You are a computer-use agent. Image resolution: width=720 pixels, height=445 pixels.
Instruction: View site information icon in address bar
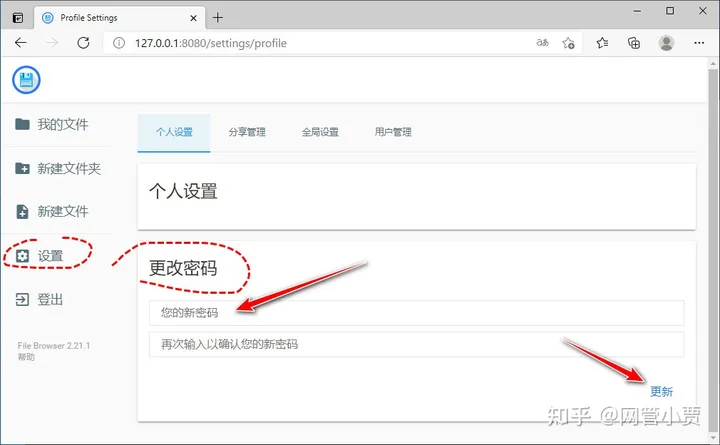pyautogui.click(x=119, y=43)
